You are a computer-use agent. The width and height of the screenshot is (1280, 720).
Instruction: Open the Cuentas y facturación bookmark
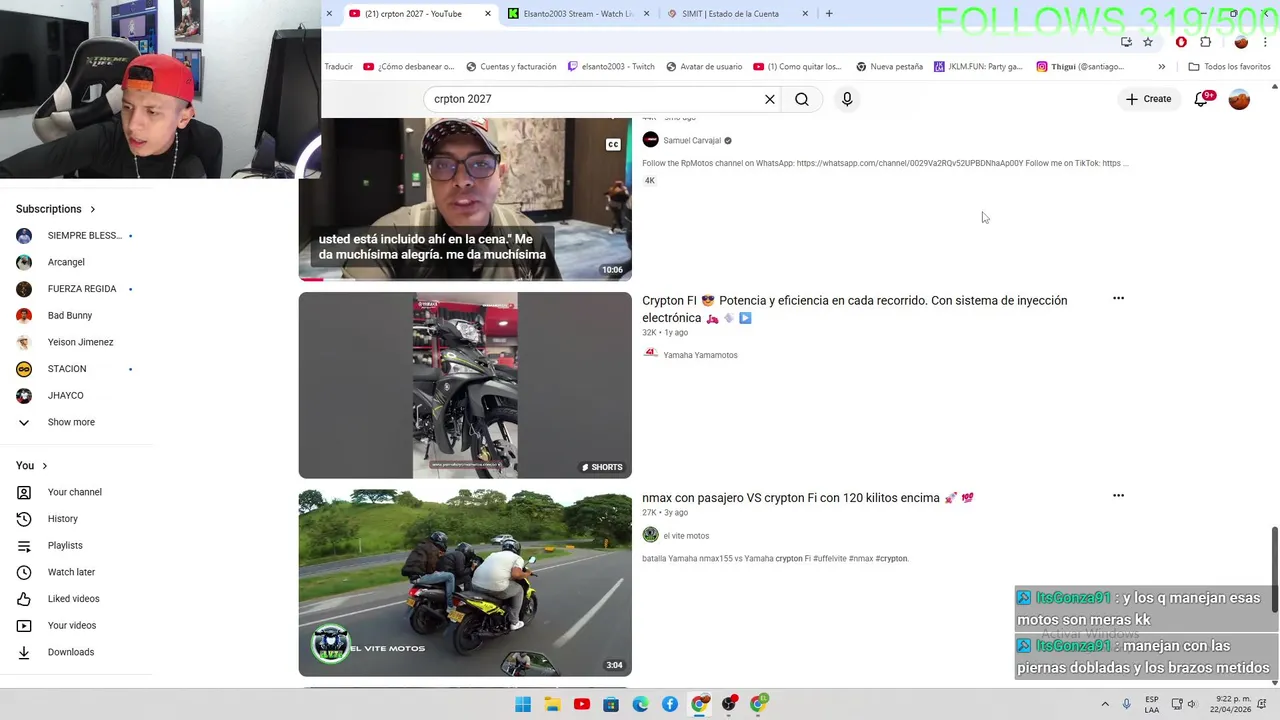(x=511, y=67)
